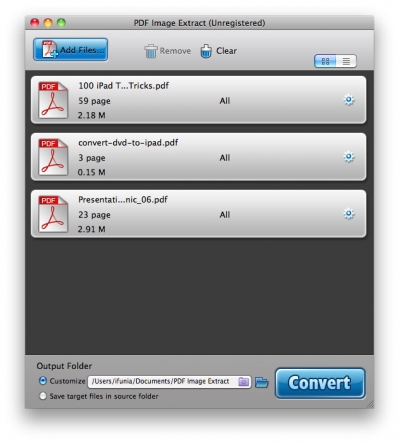400x443 pixels.
Task: Open settings gear for 100 iPad T...Tricks.pdf
Action: tap(349, 100)
